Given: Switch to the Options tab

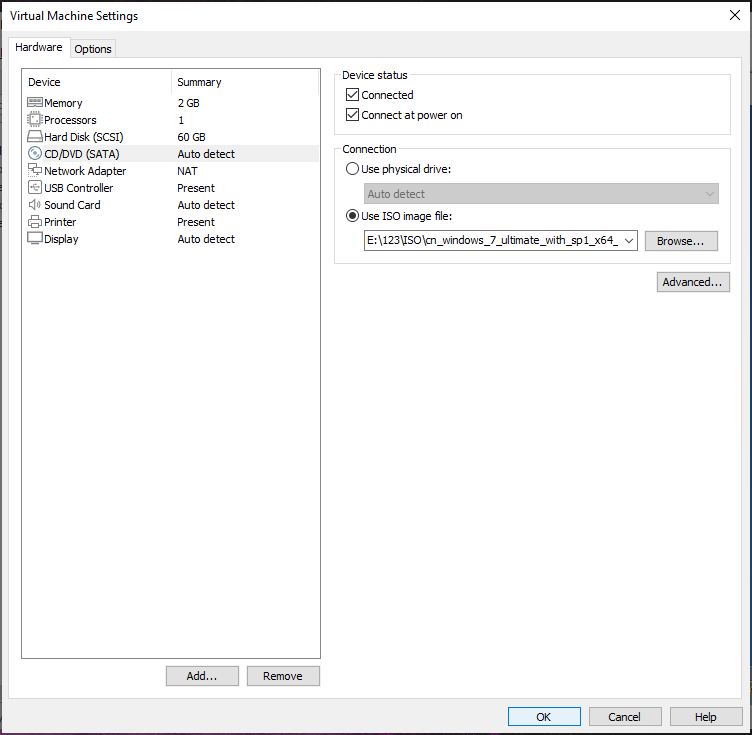Looking at the screenshot, I should (93, 49).
